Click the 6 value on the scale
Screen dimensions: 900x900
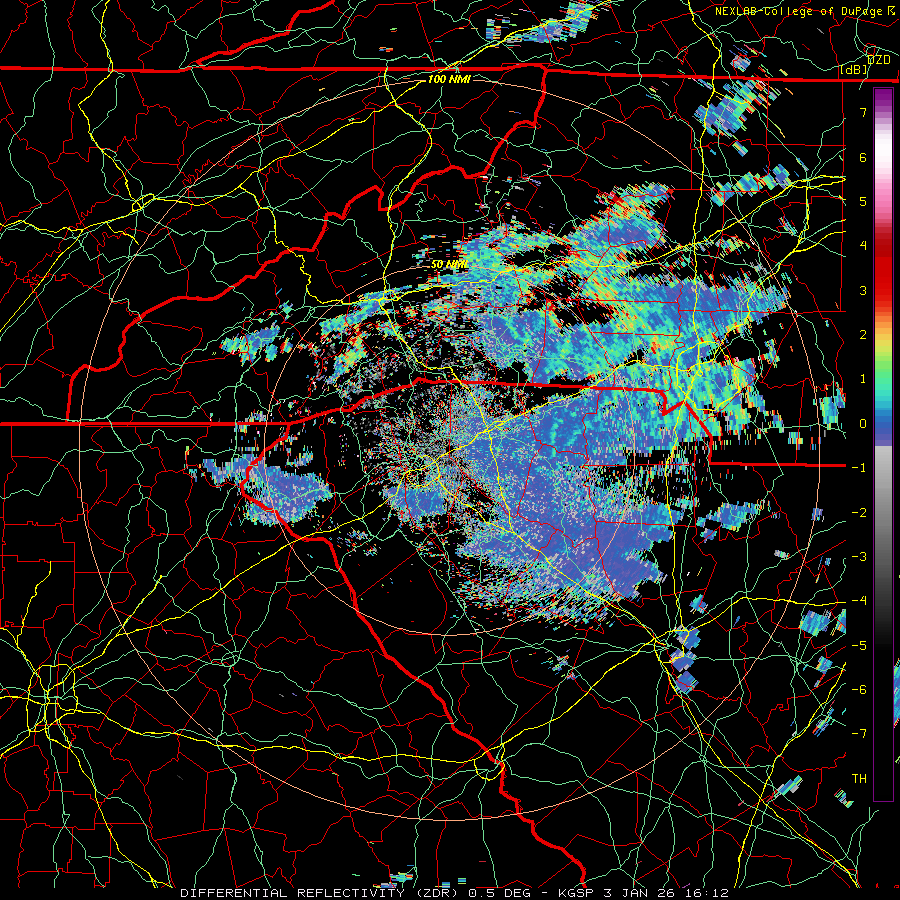pyautogui.click(x=862, y=157)
